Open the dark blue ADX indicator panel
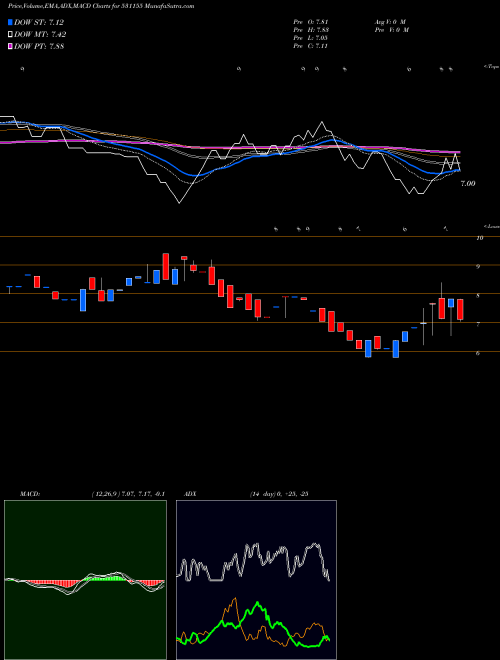500x660 pixels. pyautogui.click(x=256, y=580)
